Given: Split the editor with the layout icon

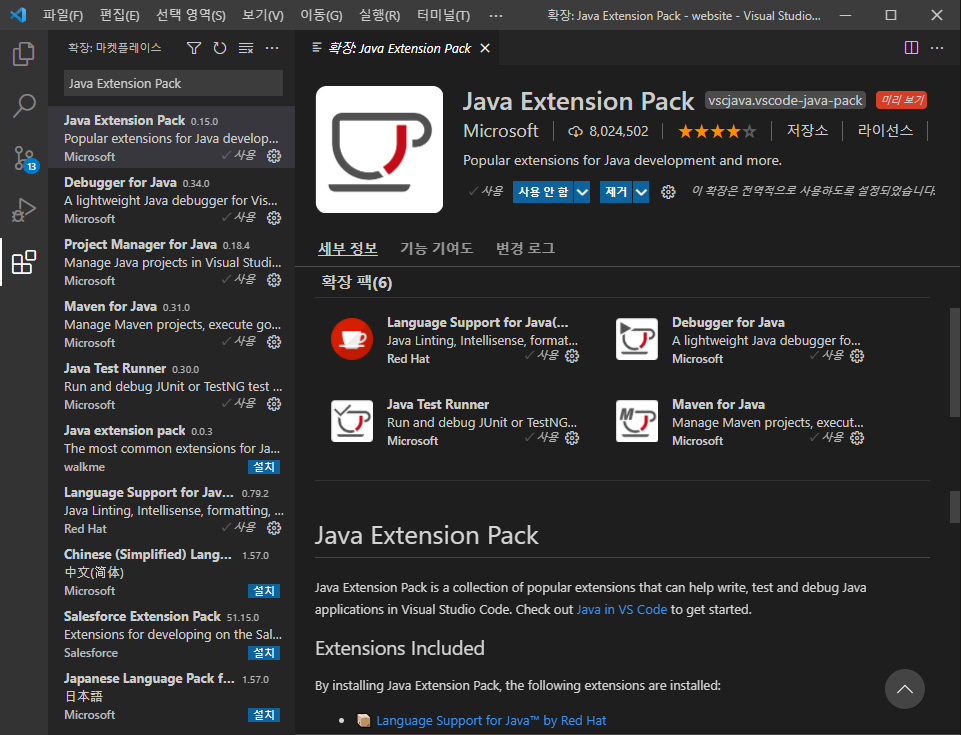Looking at the screenshot, I should tap(911, 47).
